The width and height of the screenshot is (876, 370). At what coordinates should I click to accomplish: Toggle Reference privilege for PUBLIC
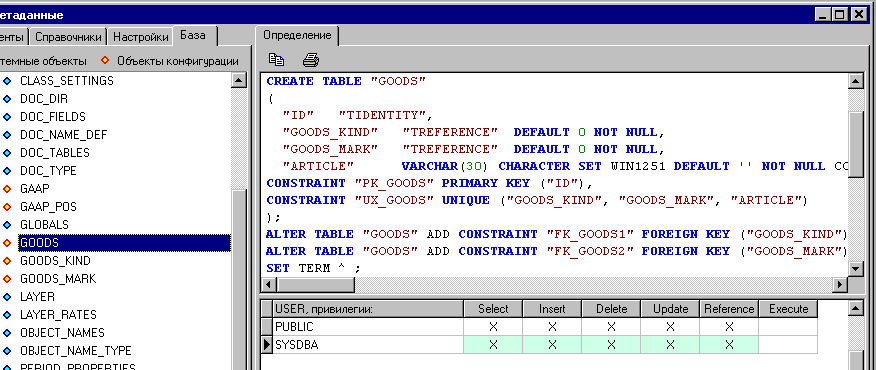[x=729, y=326]
